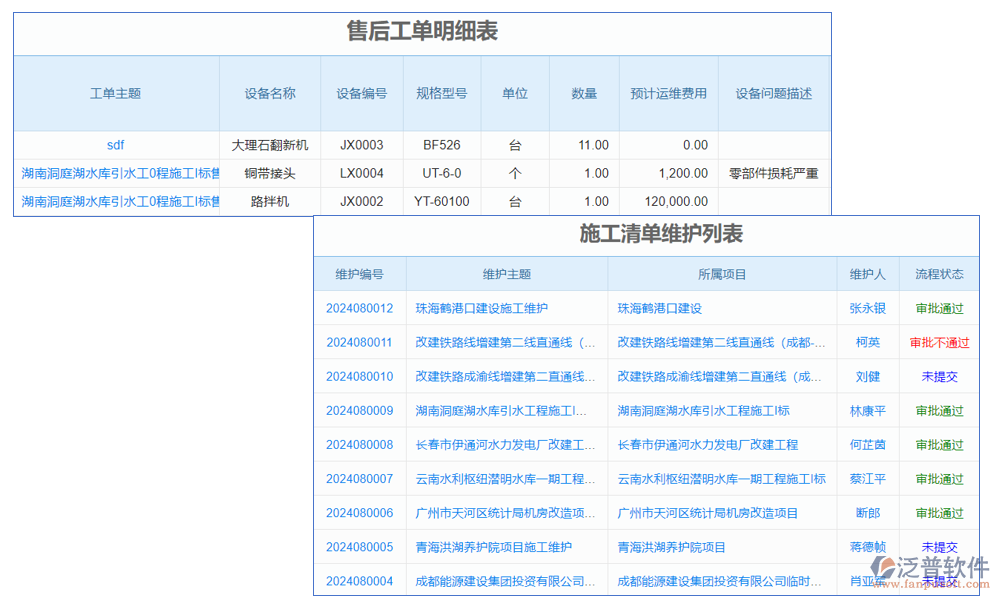Select maintenance number 2024080009 link
Viewport: 1000px width, 600px height.
[359, 410]
